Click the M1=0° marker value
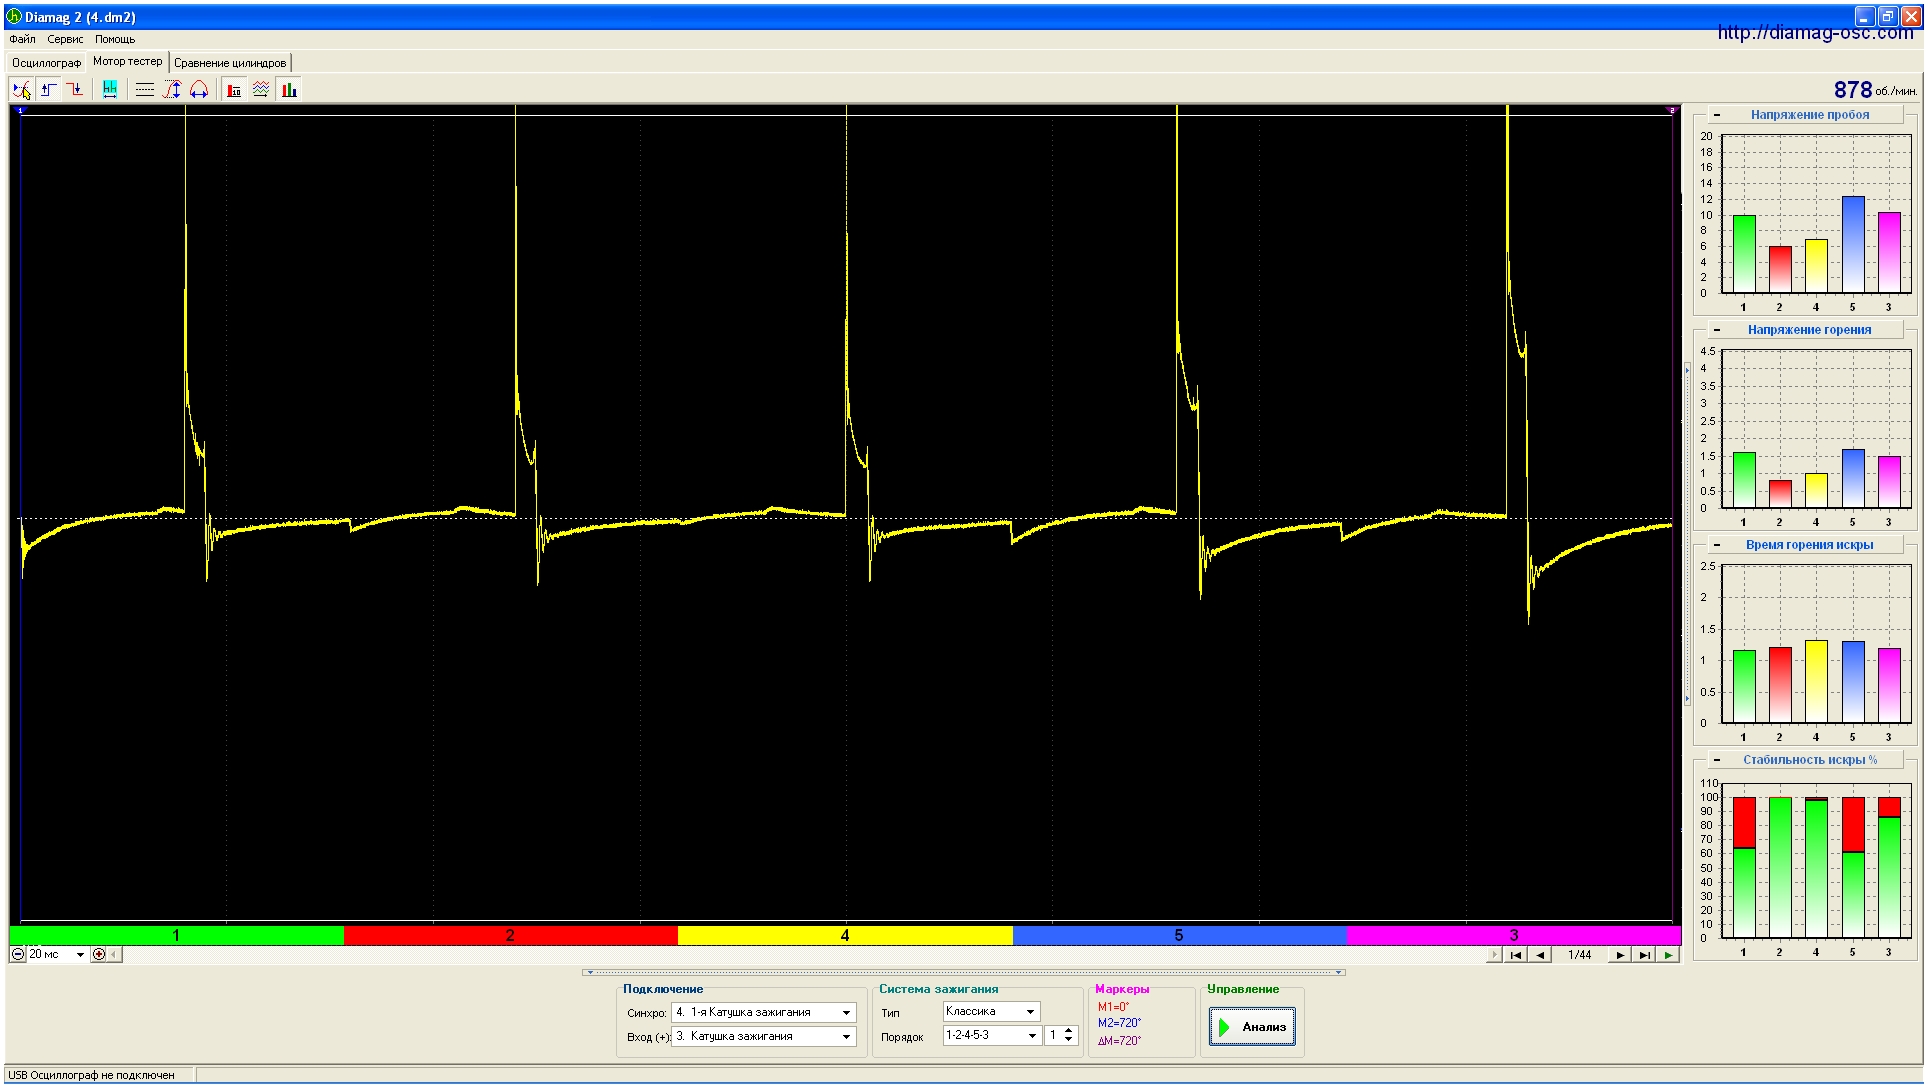 [x=1114, y=1007]
